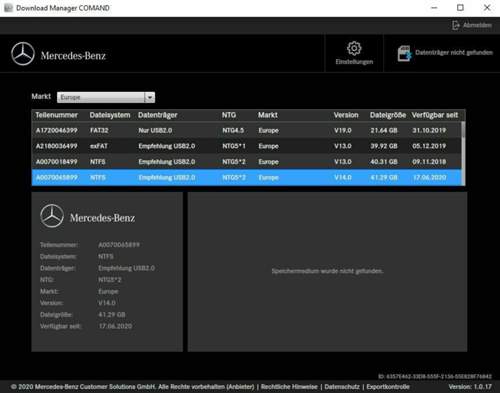Viewport: 500px width, 393px height.
Task: Click the exFAT file system cell
Action: [99, 146]
